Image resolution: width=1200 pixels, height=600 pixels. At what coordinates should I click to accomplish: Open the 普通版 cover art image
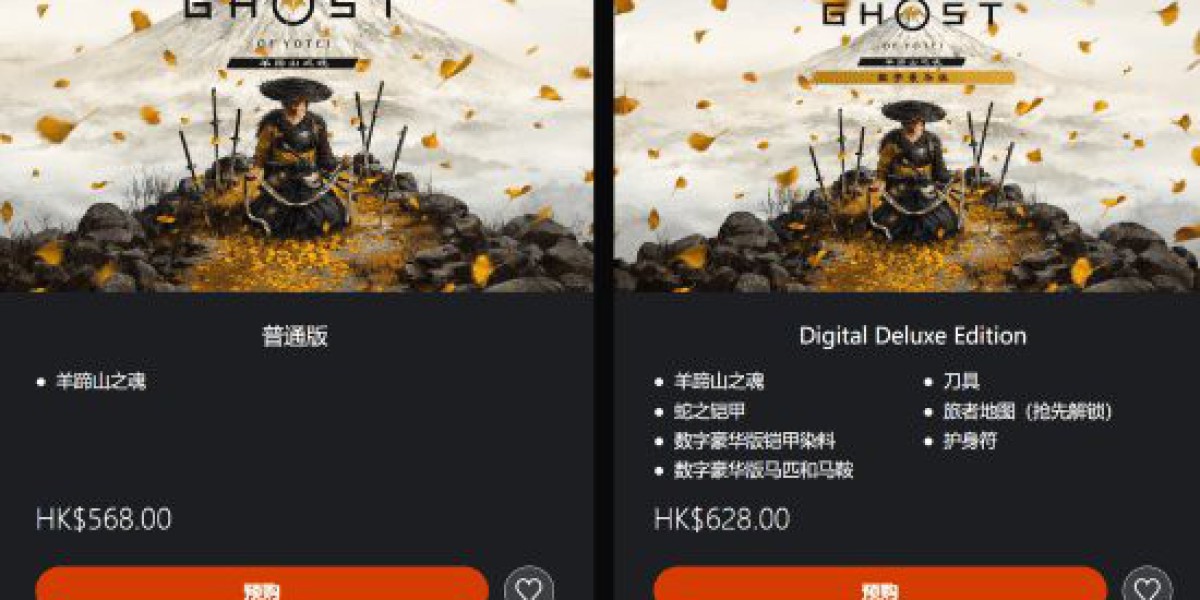pos(296,146)
